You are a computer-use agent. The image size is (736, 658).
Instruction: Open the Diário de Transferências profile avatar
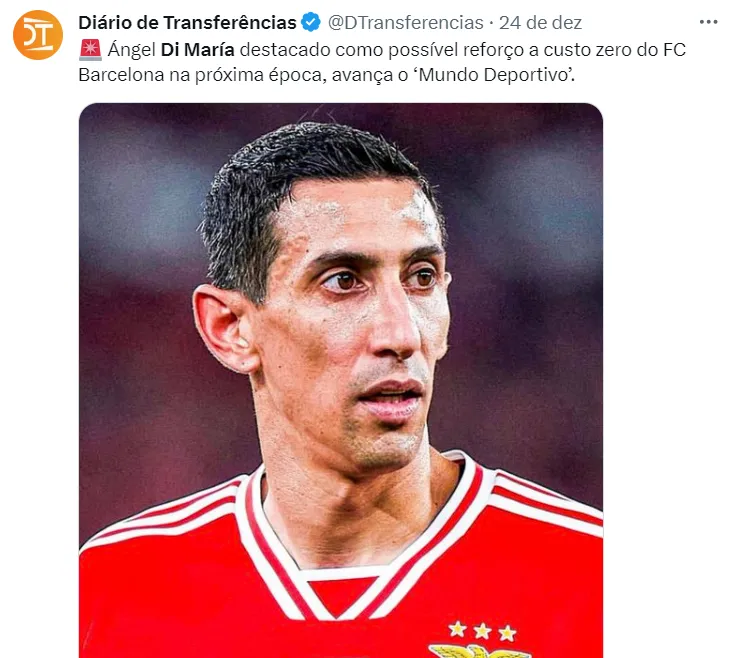[38, 35]
